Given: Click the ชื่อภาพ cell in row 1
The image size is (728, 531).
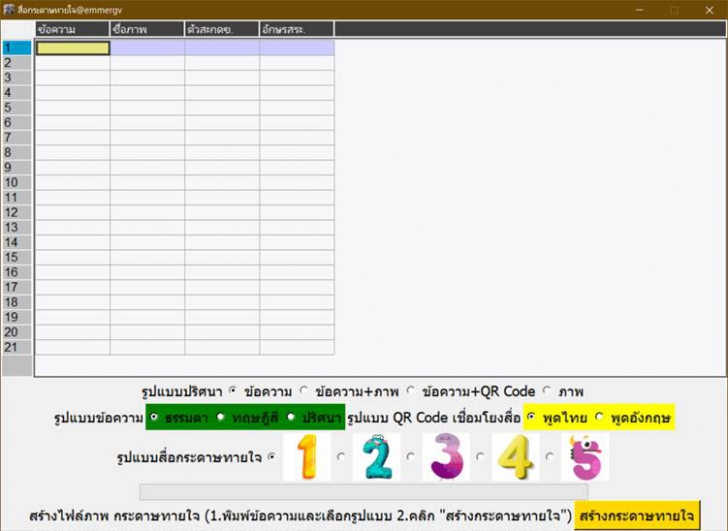Looking at the screenshot, I should click(x=148, y=48).
